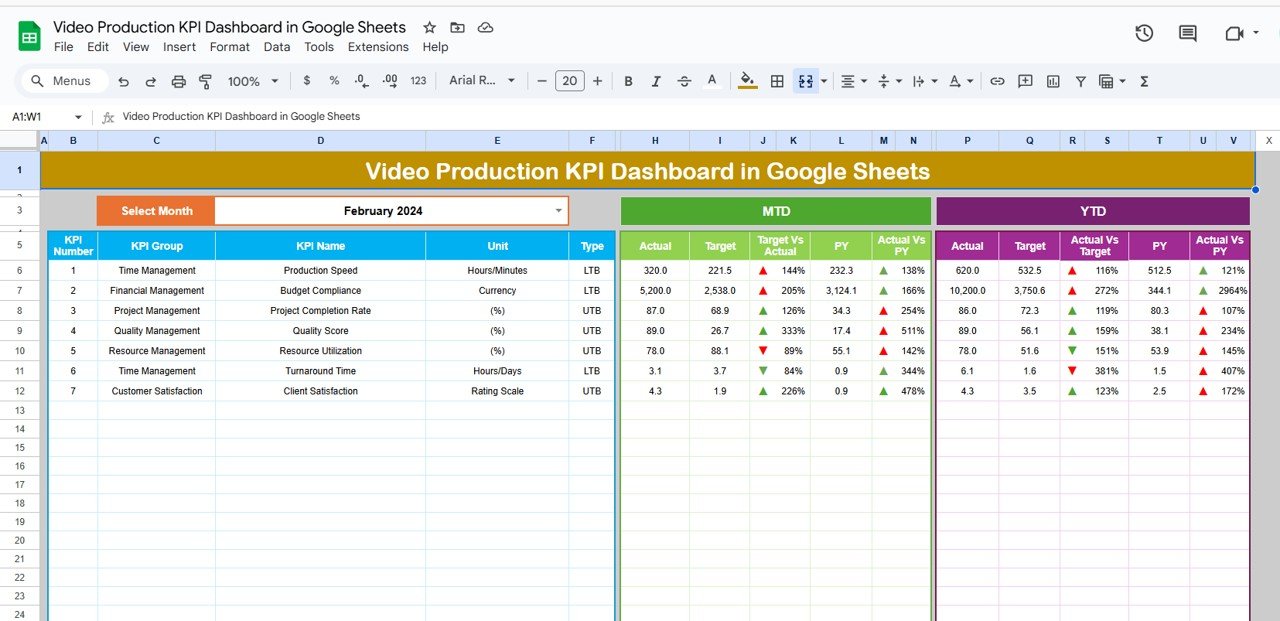Open functions sigma icon
1280x621 pixels.
(x=1144, y=81)
